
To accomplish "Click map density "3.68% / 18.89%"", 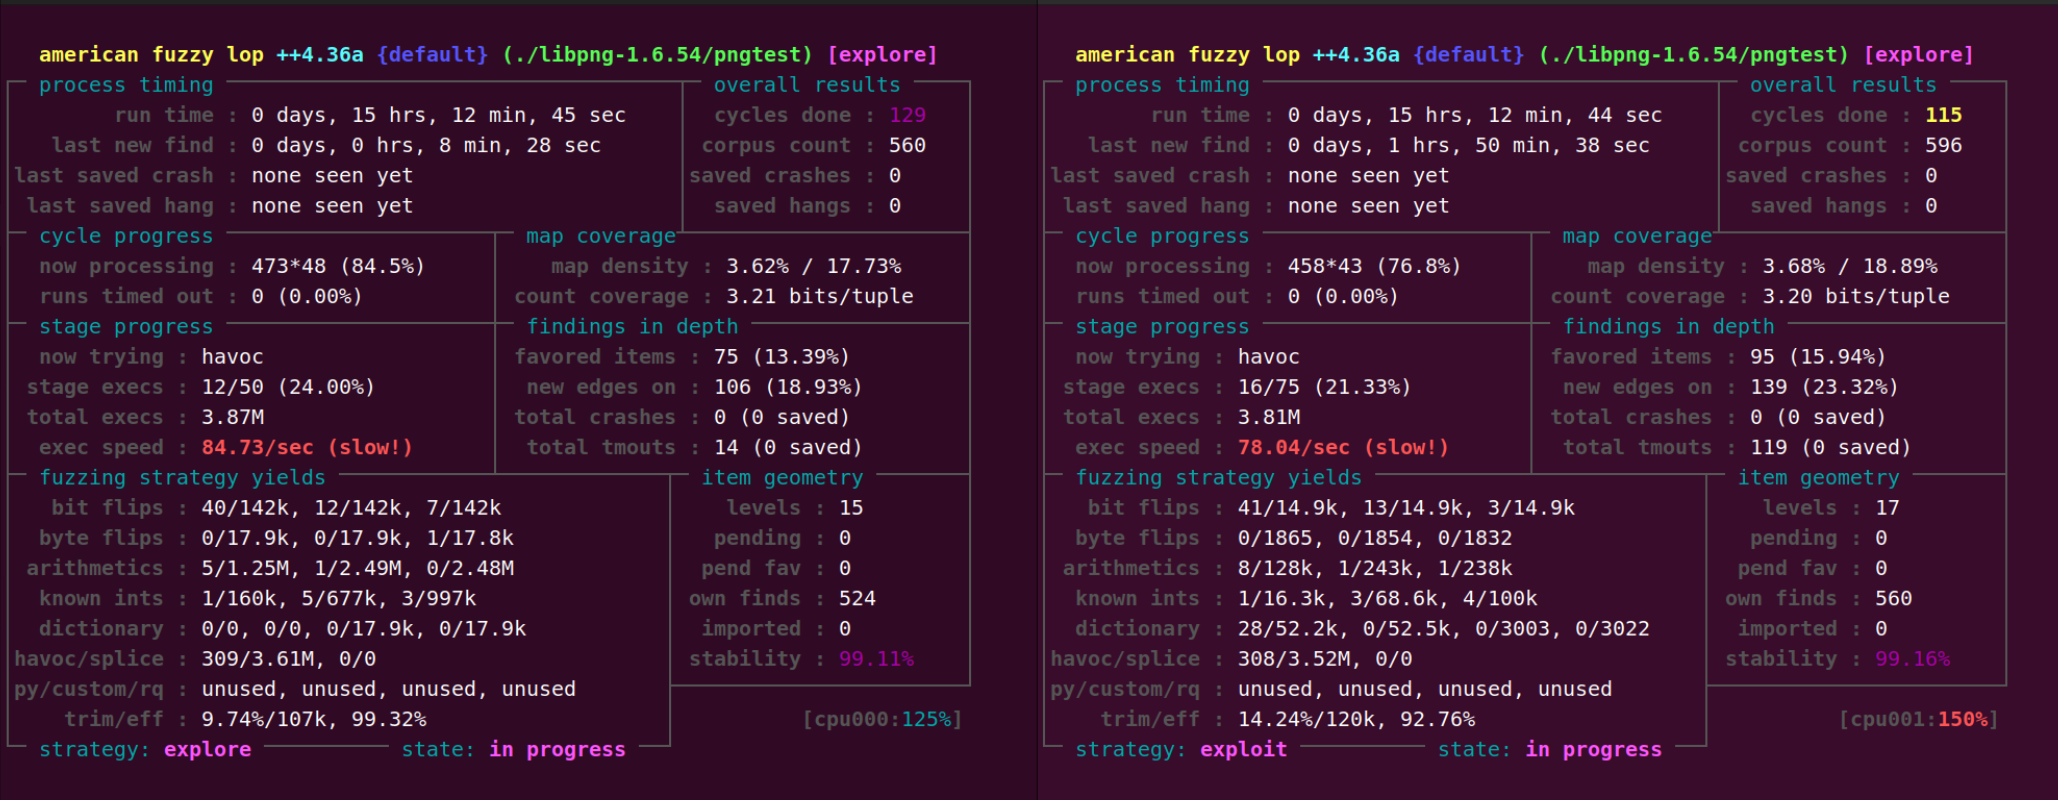I will click(1850, 266).
